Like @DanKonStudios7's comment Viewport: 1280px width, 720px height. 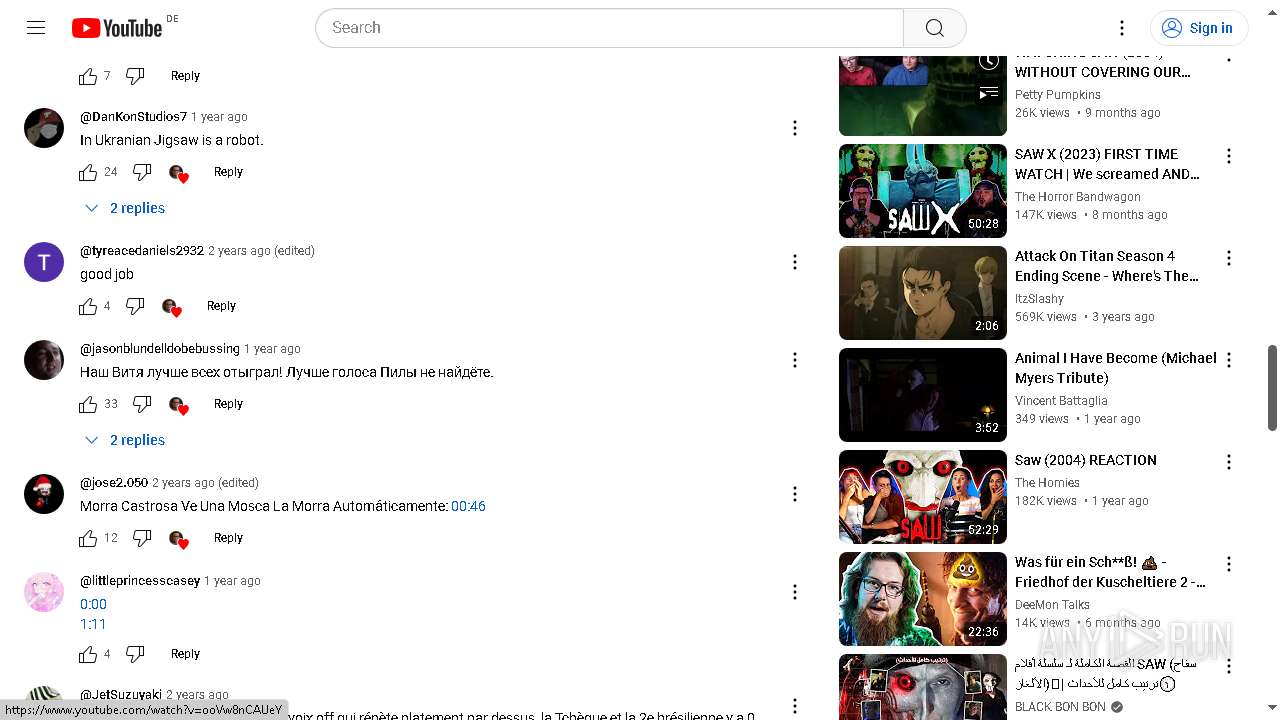(x=88, y=172)
